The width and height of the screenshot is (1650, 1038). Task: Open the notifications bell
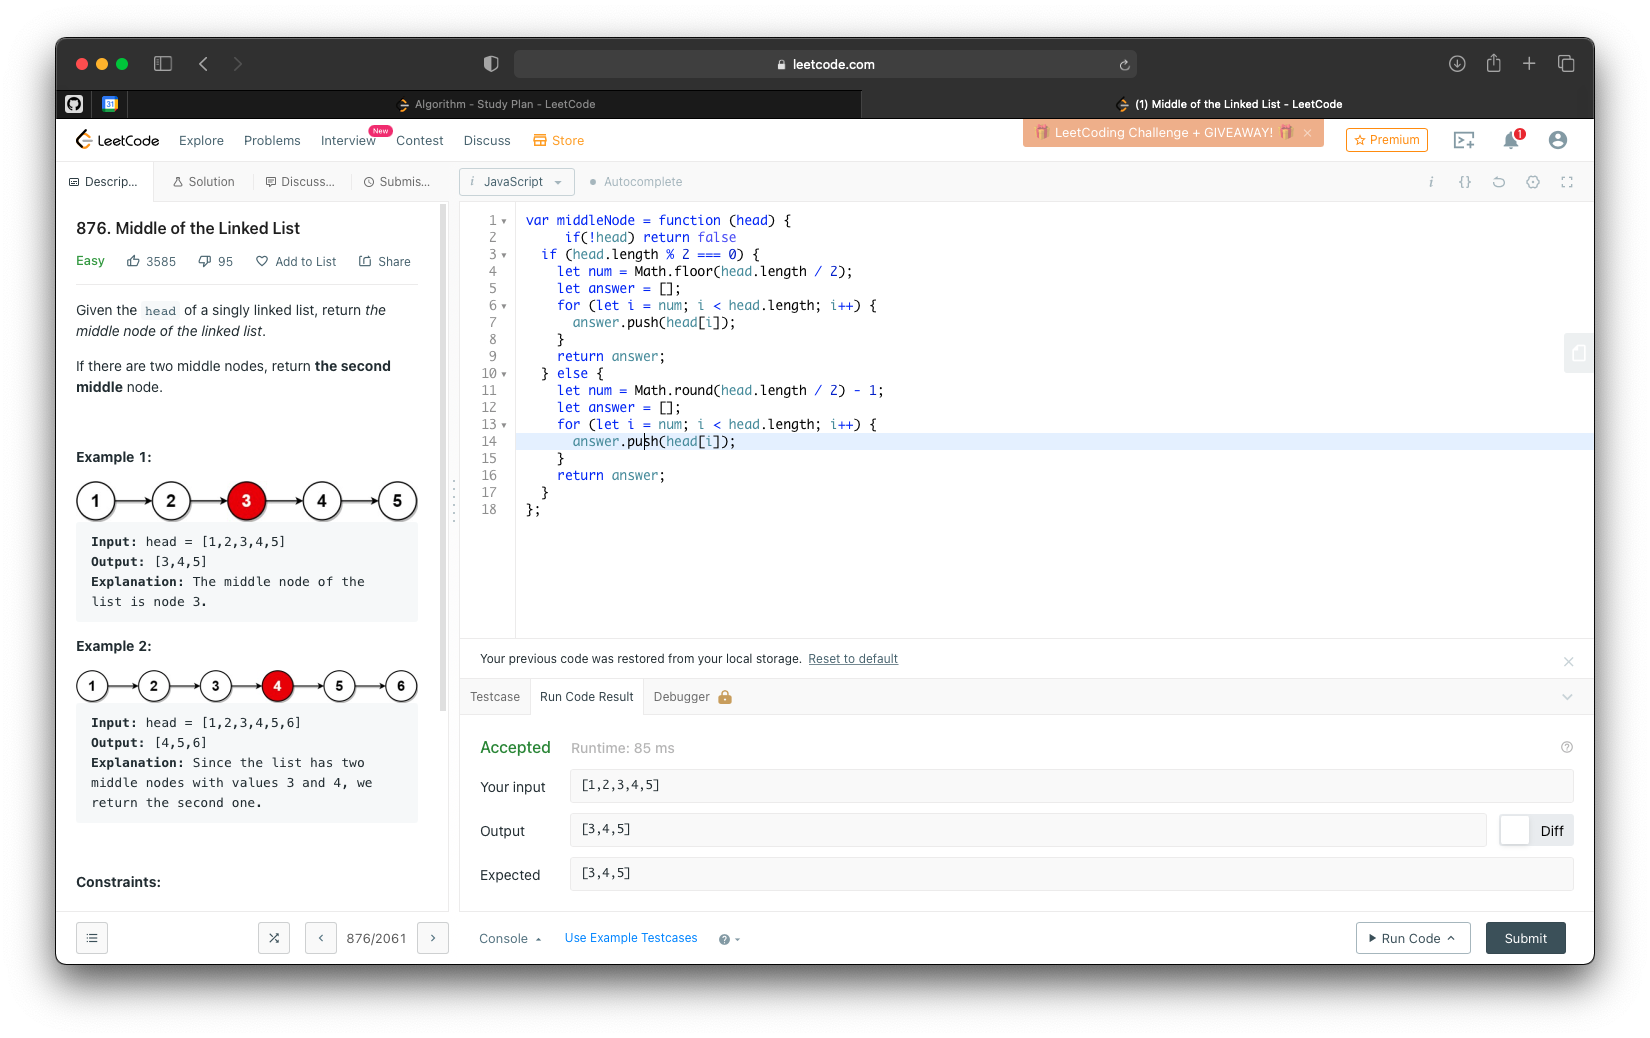point(1511,141)
